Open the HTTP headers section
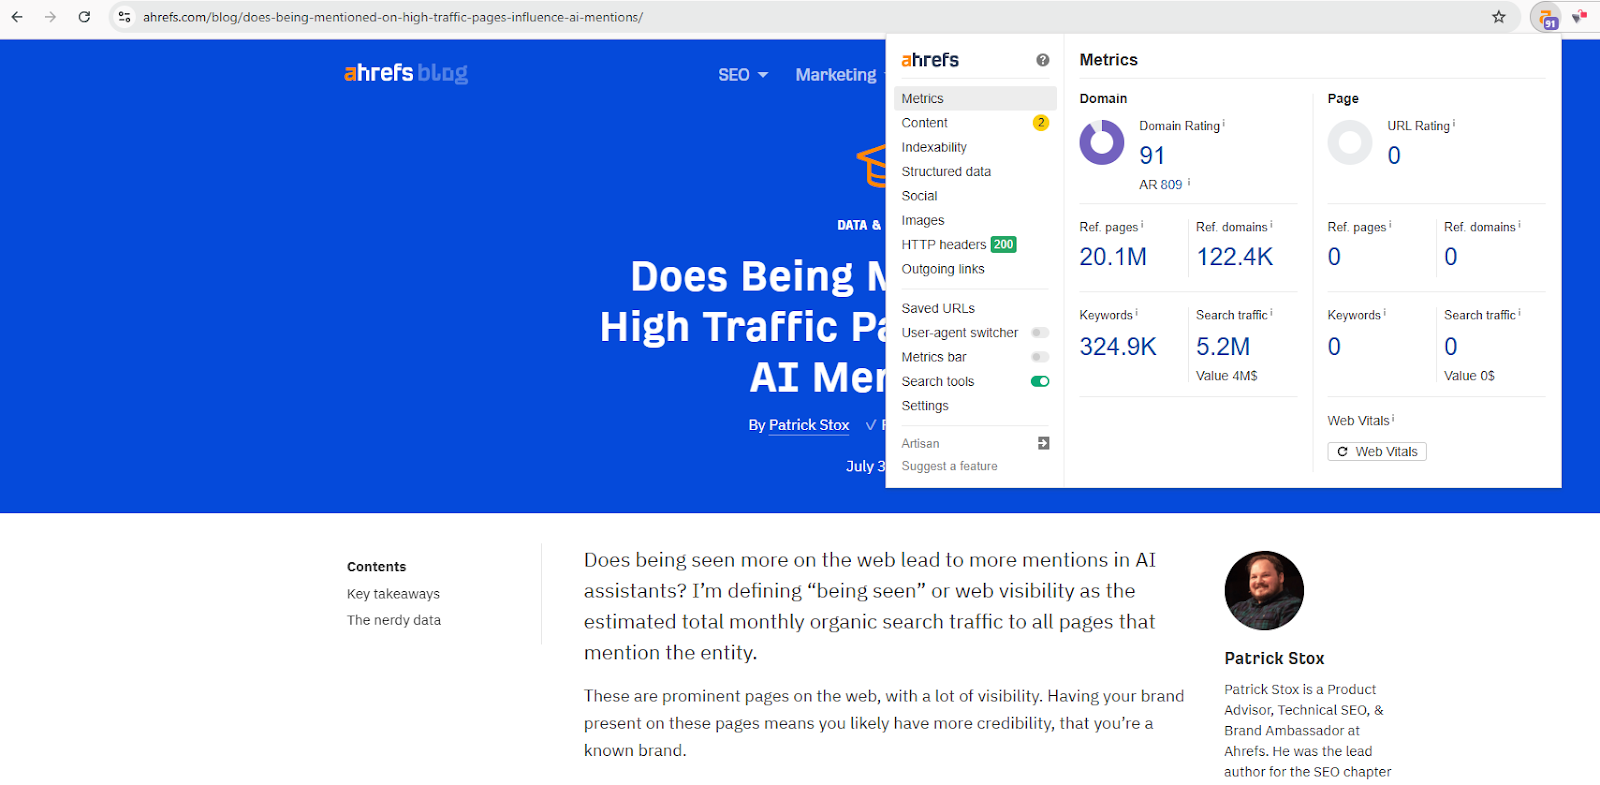 tap(943, 245)
